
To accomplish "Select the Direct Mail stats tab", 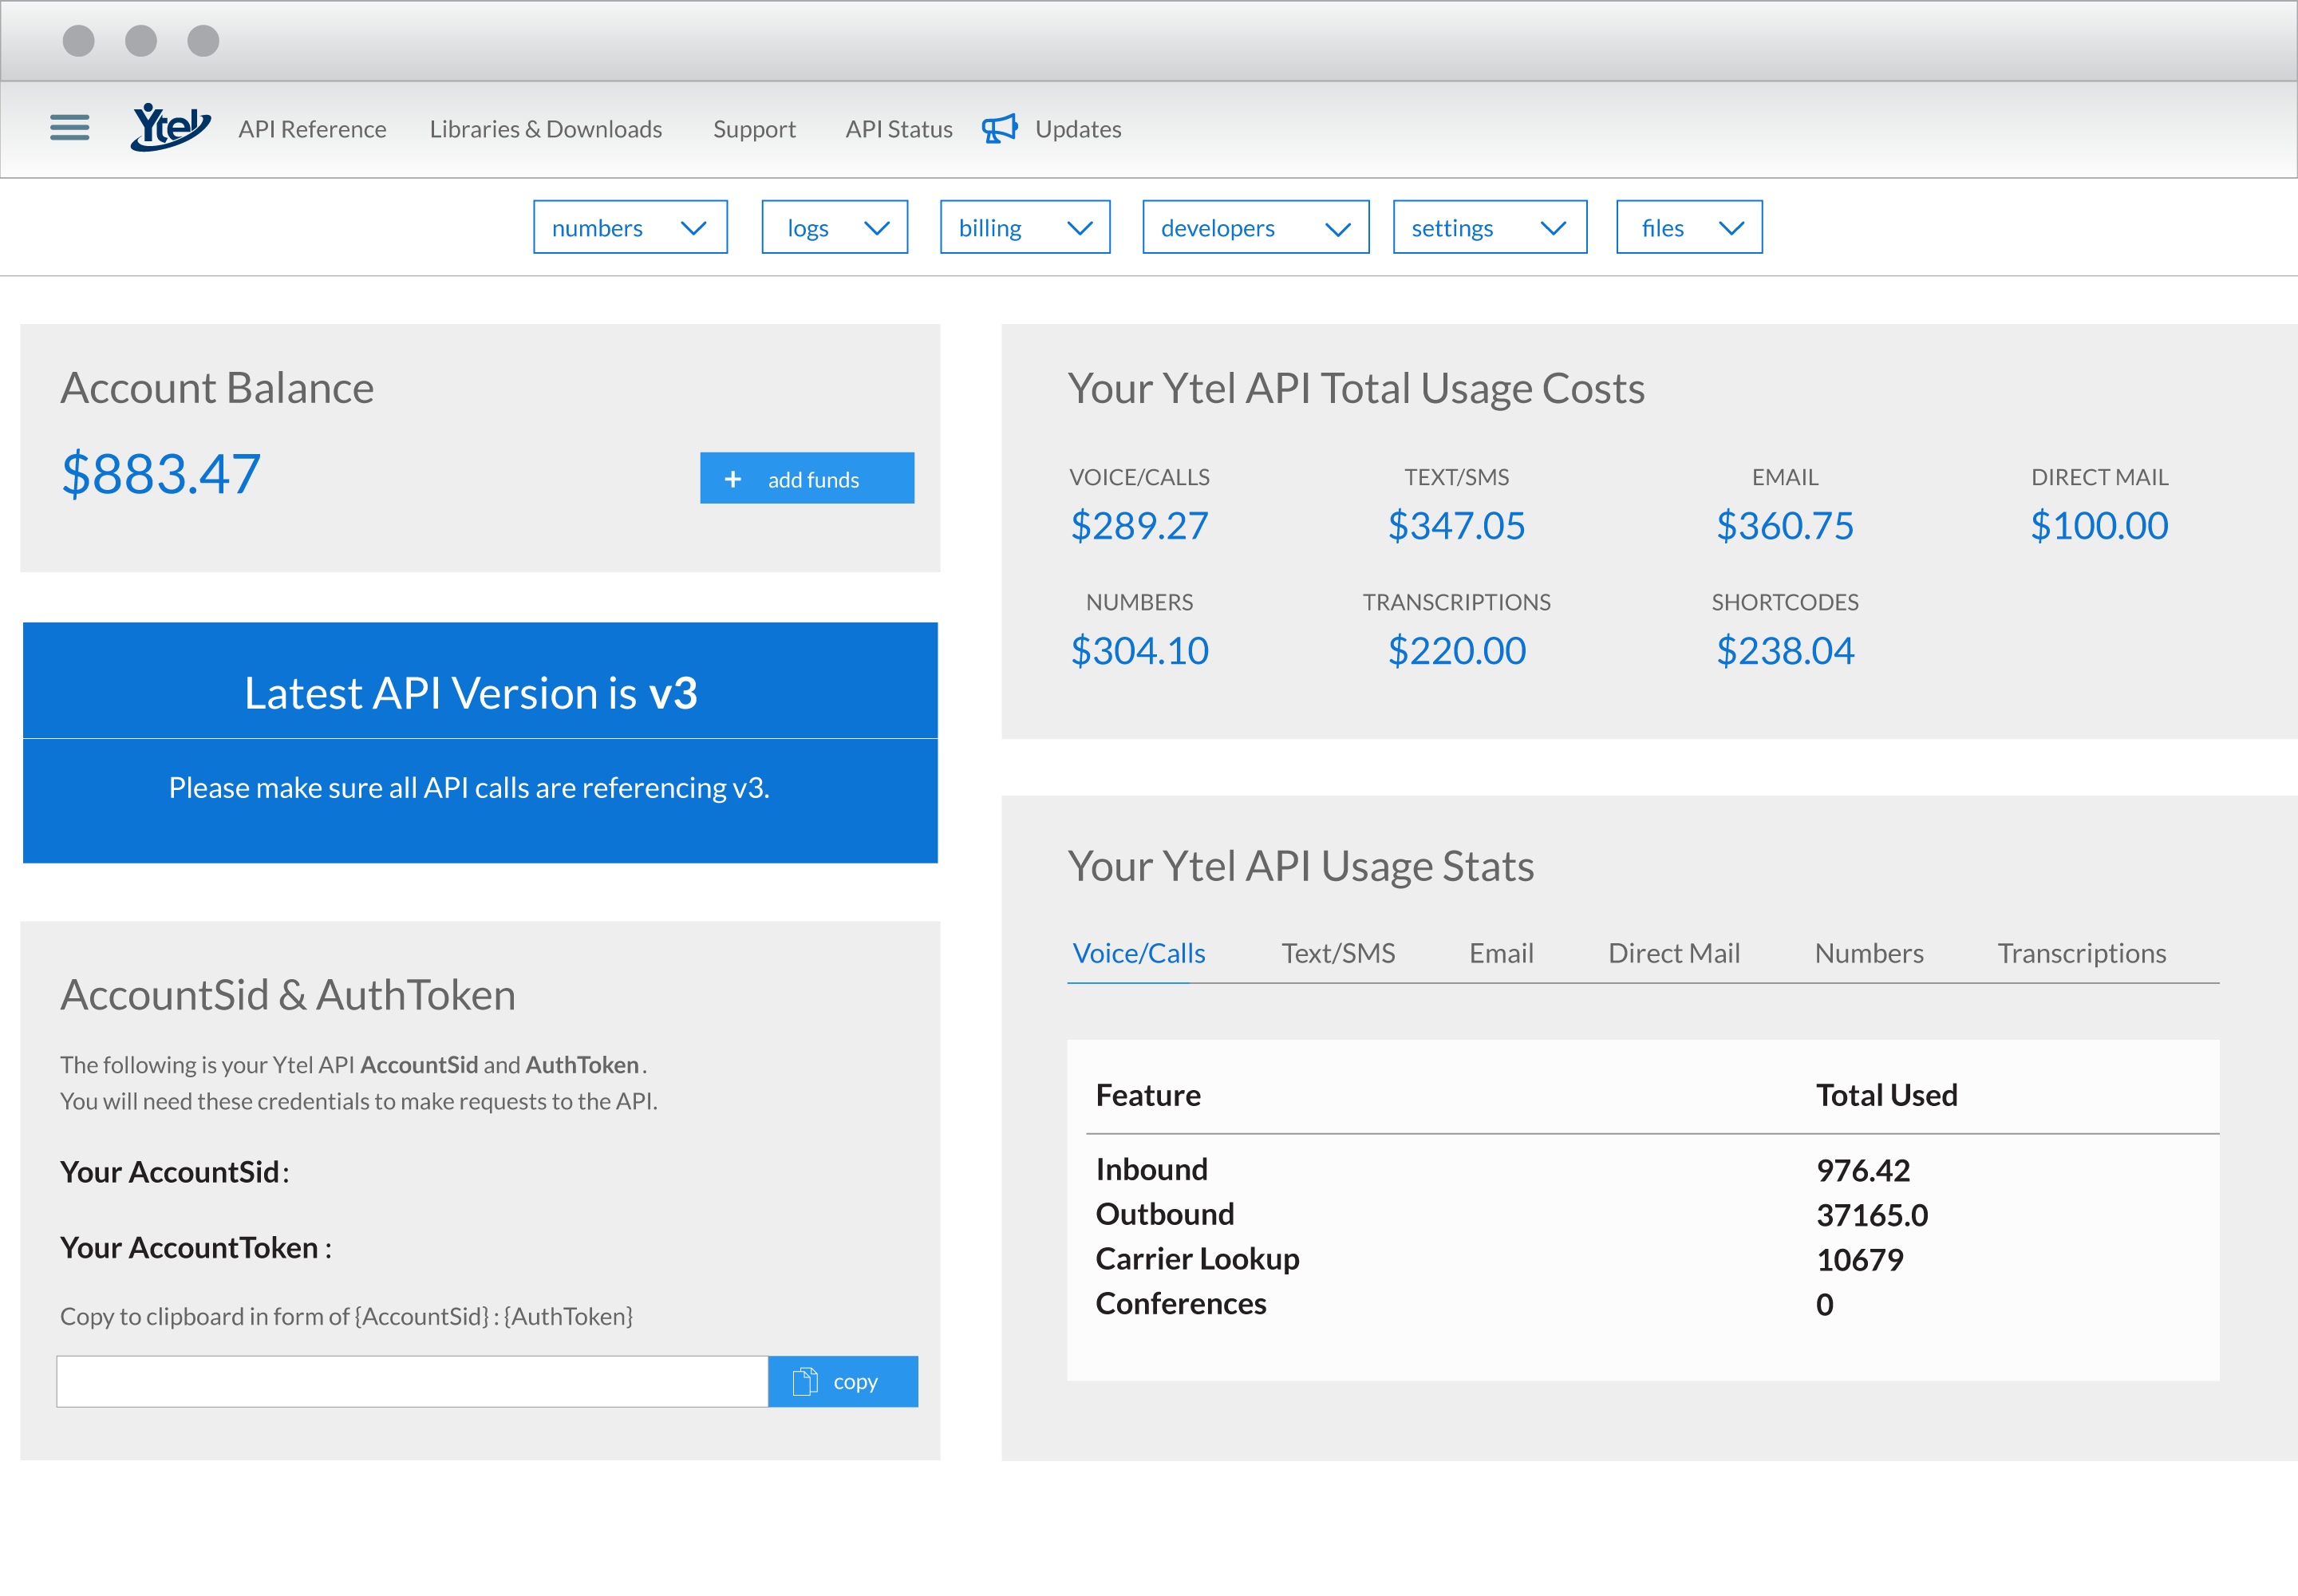I will (x=1674, y=952).
